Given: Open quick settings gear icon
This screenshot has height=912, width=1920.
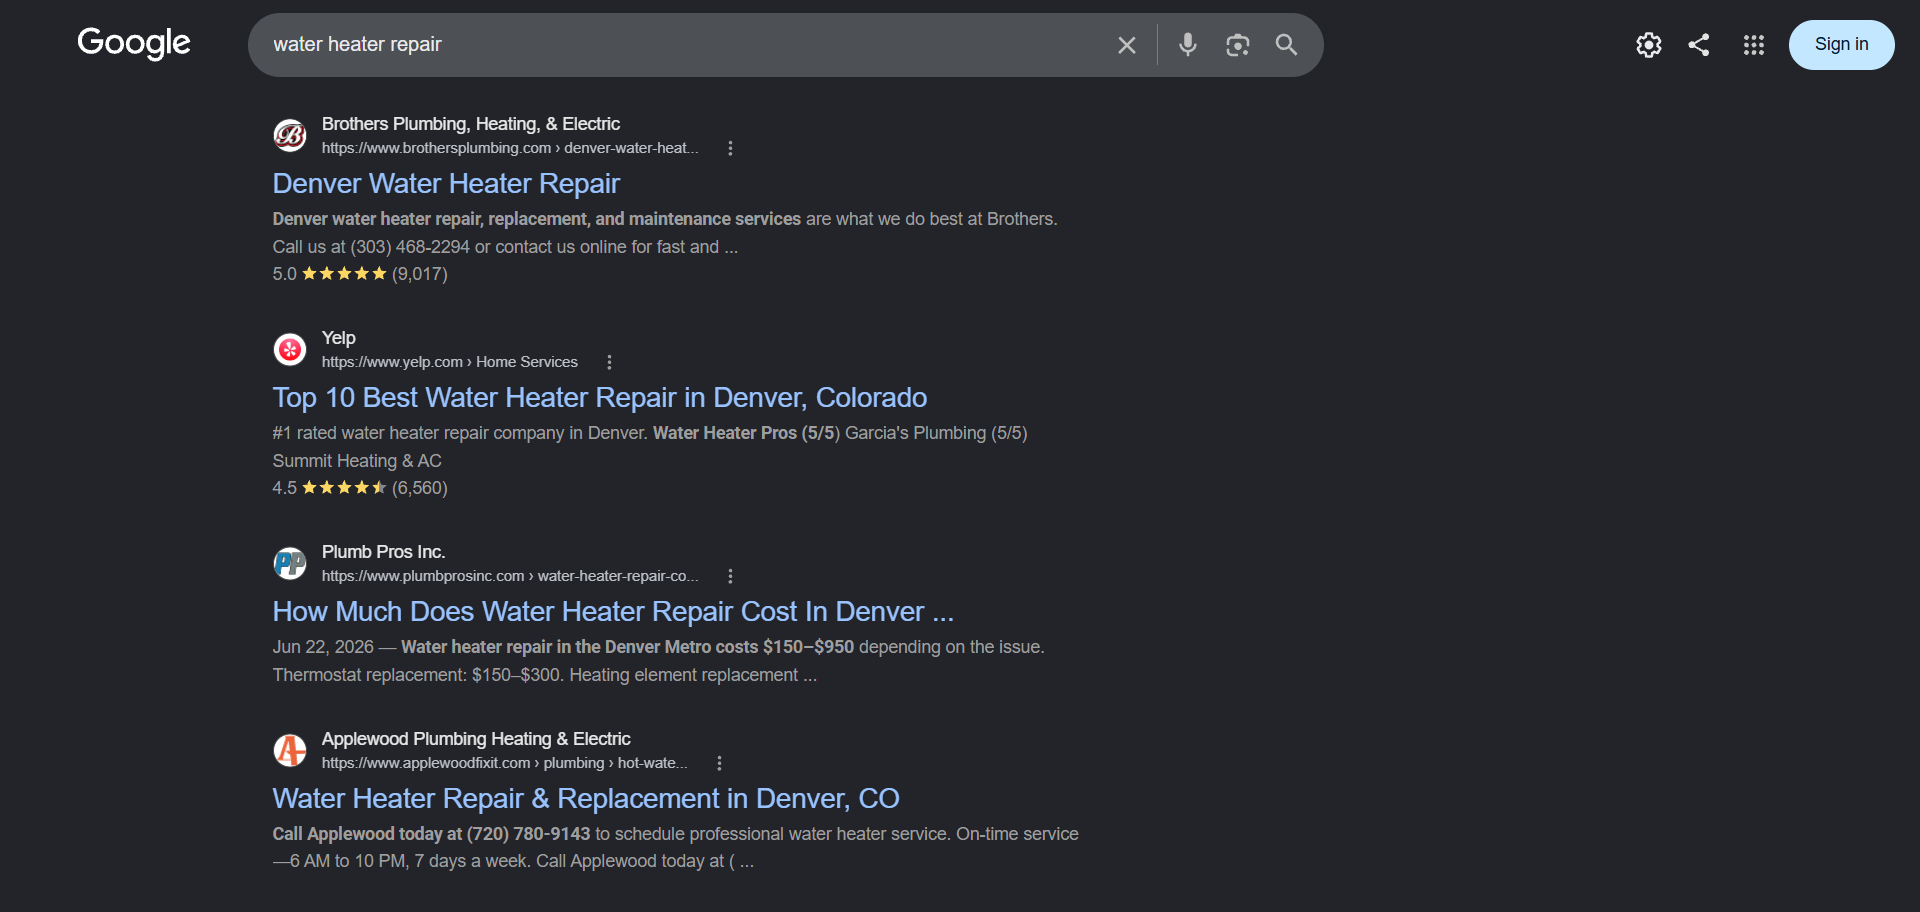Looking at the screenshot, I should point(1649,45).
